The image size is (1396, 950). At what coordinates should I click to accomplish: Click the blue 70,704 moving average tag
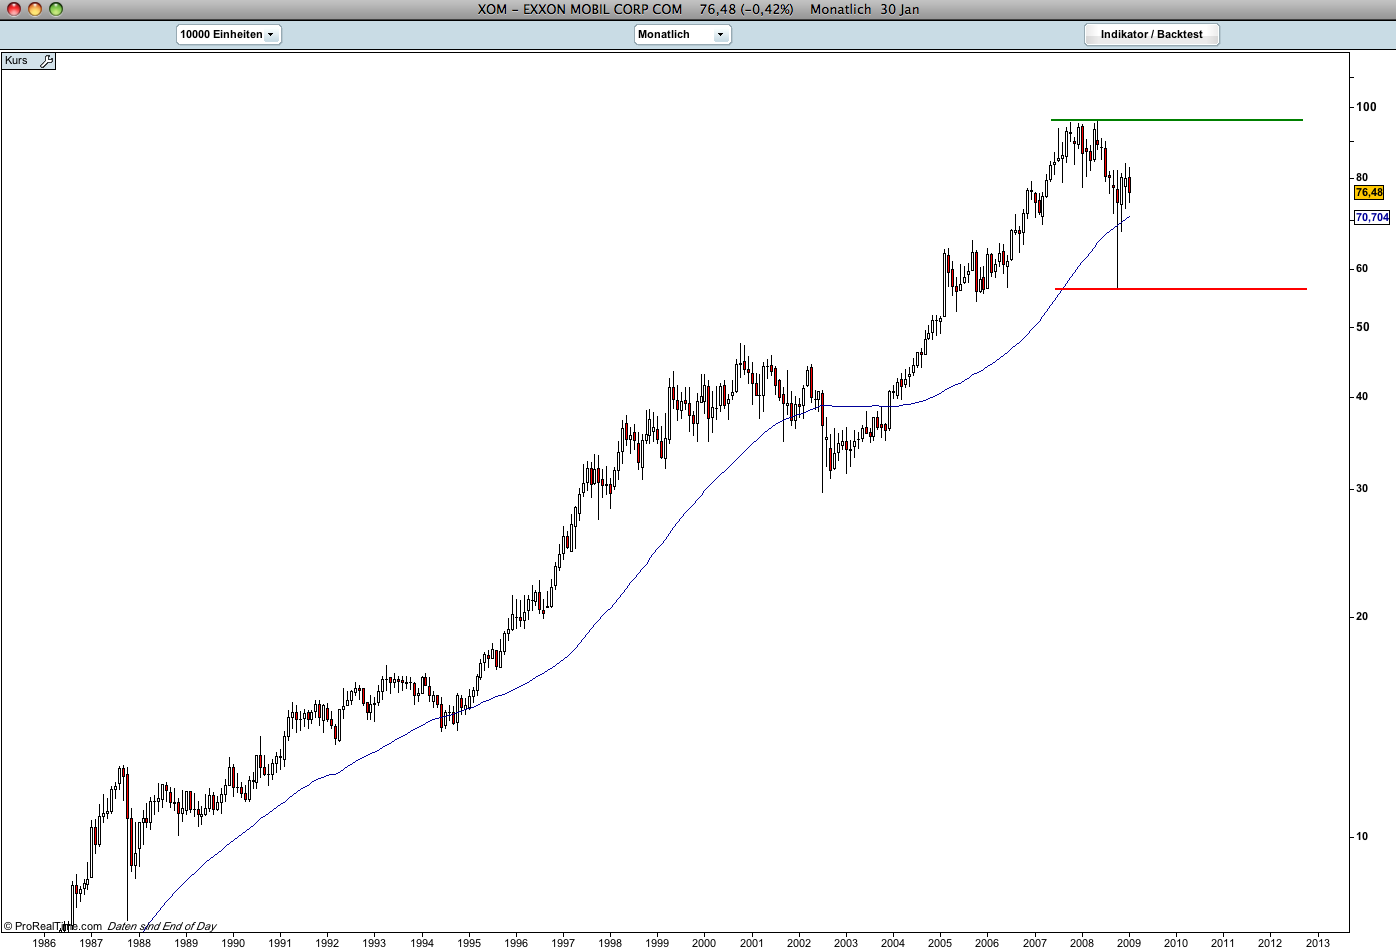(1372, 217)
